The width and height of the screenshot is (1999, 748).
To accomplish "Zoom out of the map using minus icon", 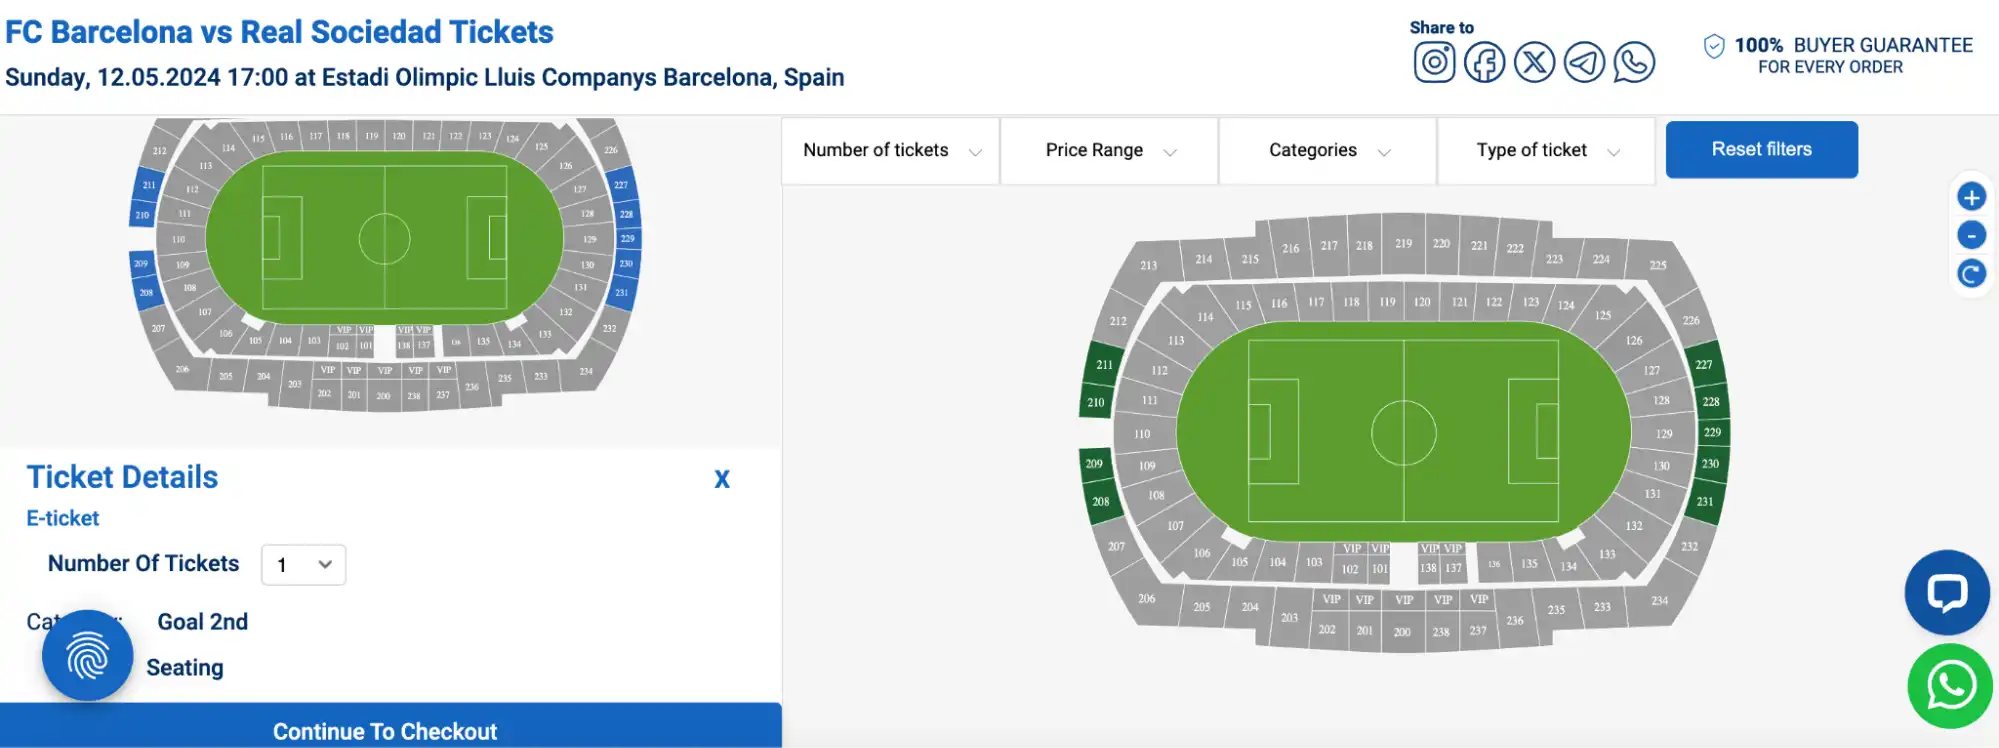I will pyautogui.click(x=1970, y=234).
